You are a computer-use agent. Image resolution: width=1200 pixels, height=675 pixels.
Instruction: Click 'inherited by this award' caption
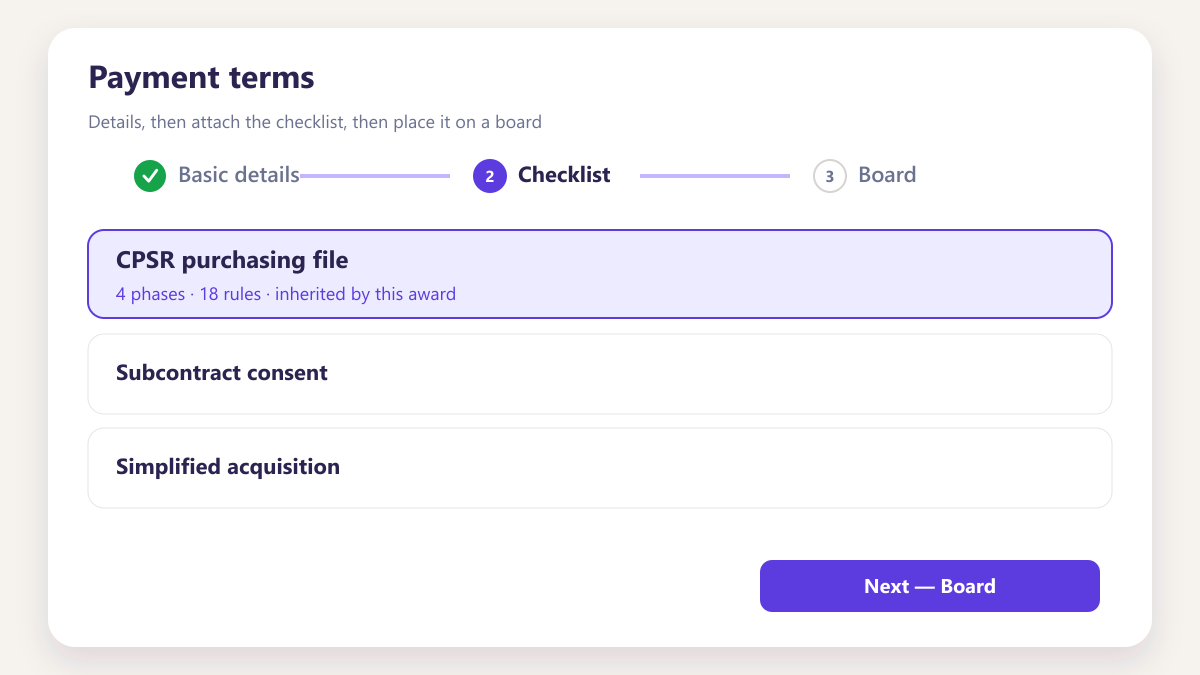[365, 294]
